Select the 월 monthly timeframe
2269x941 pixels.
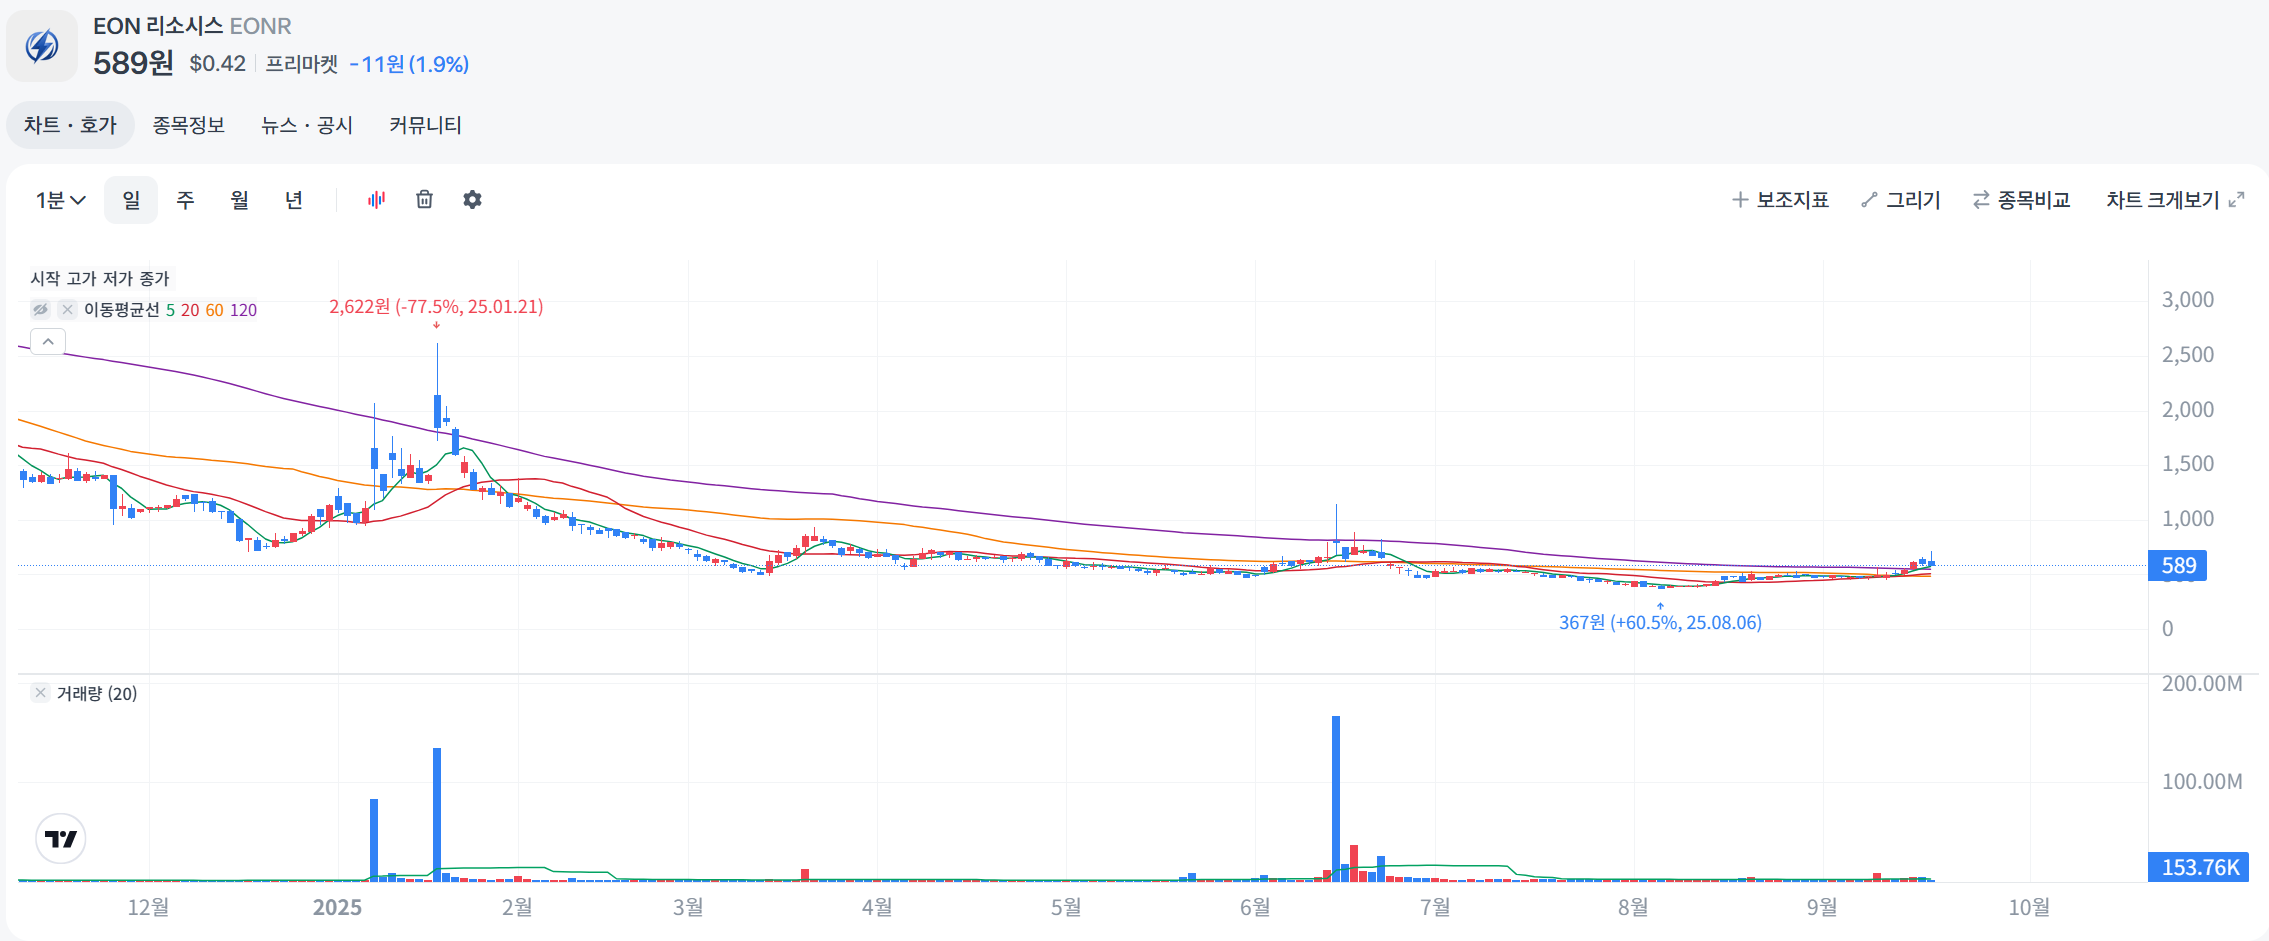tap(239, 200)
